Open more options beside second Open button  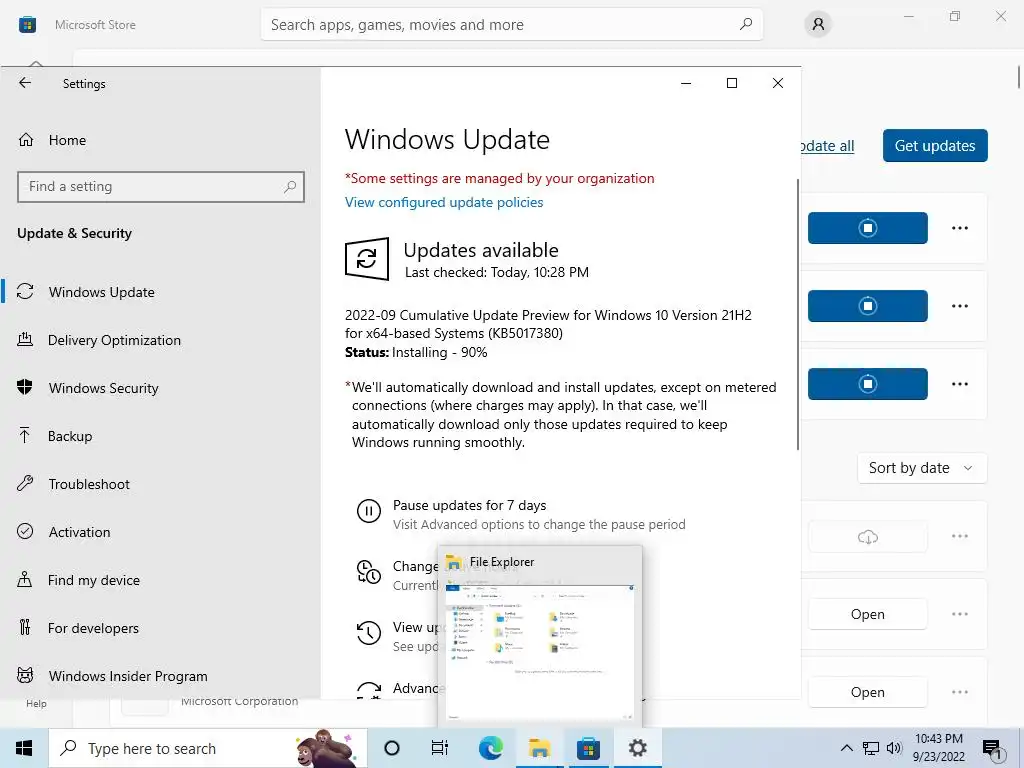[960, 692]
